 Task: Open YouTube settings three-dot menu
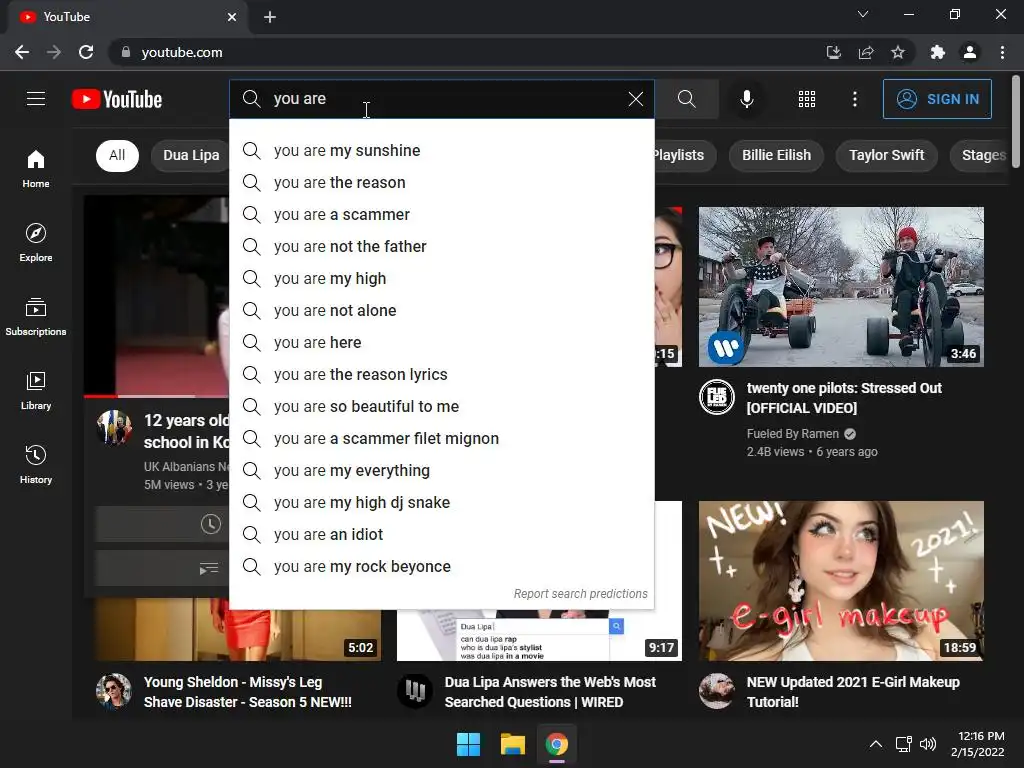click(854, 99)
